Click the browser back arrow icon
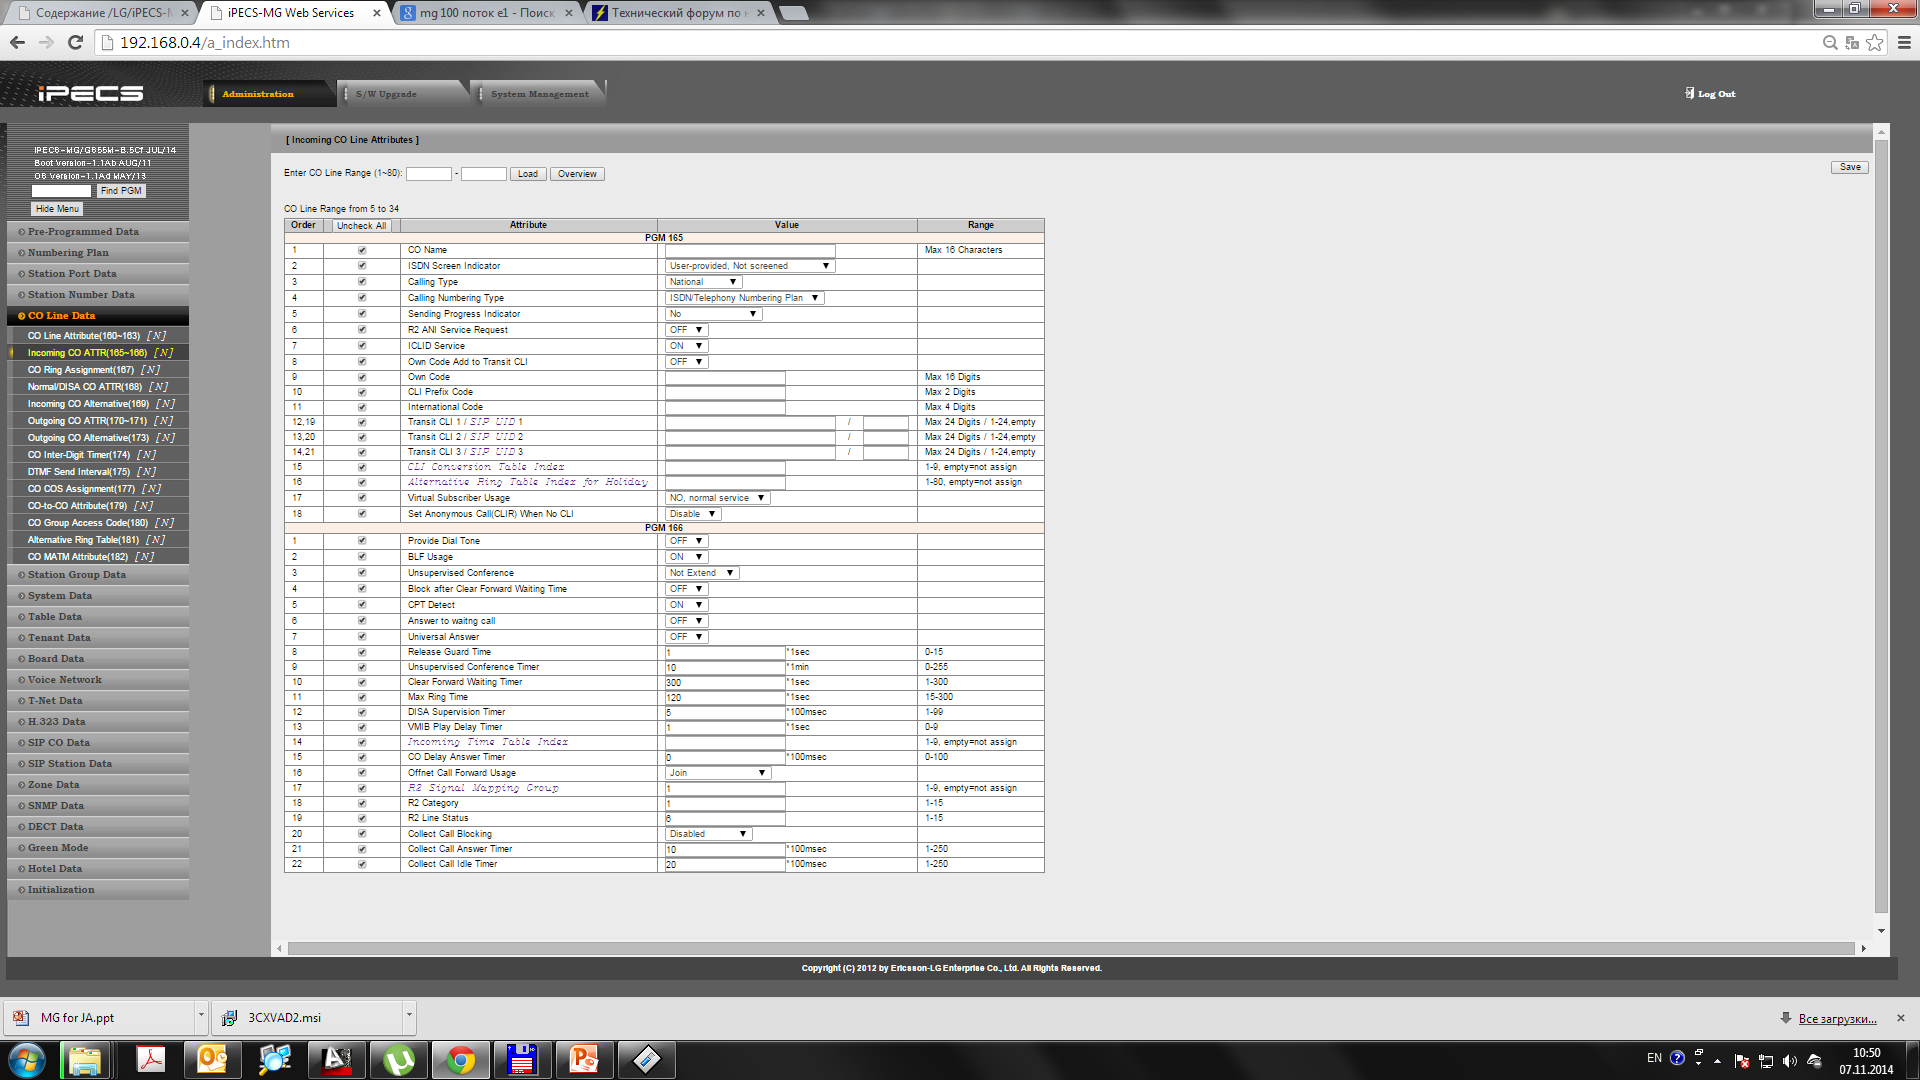This screenshot has height=1080, width=1920. 17,42
